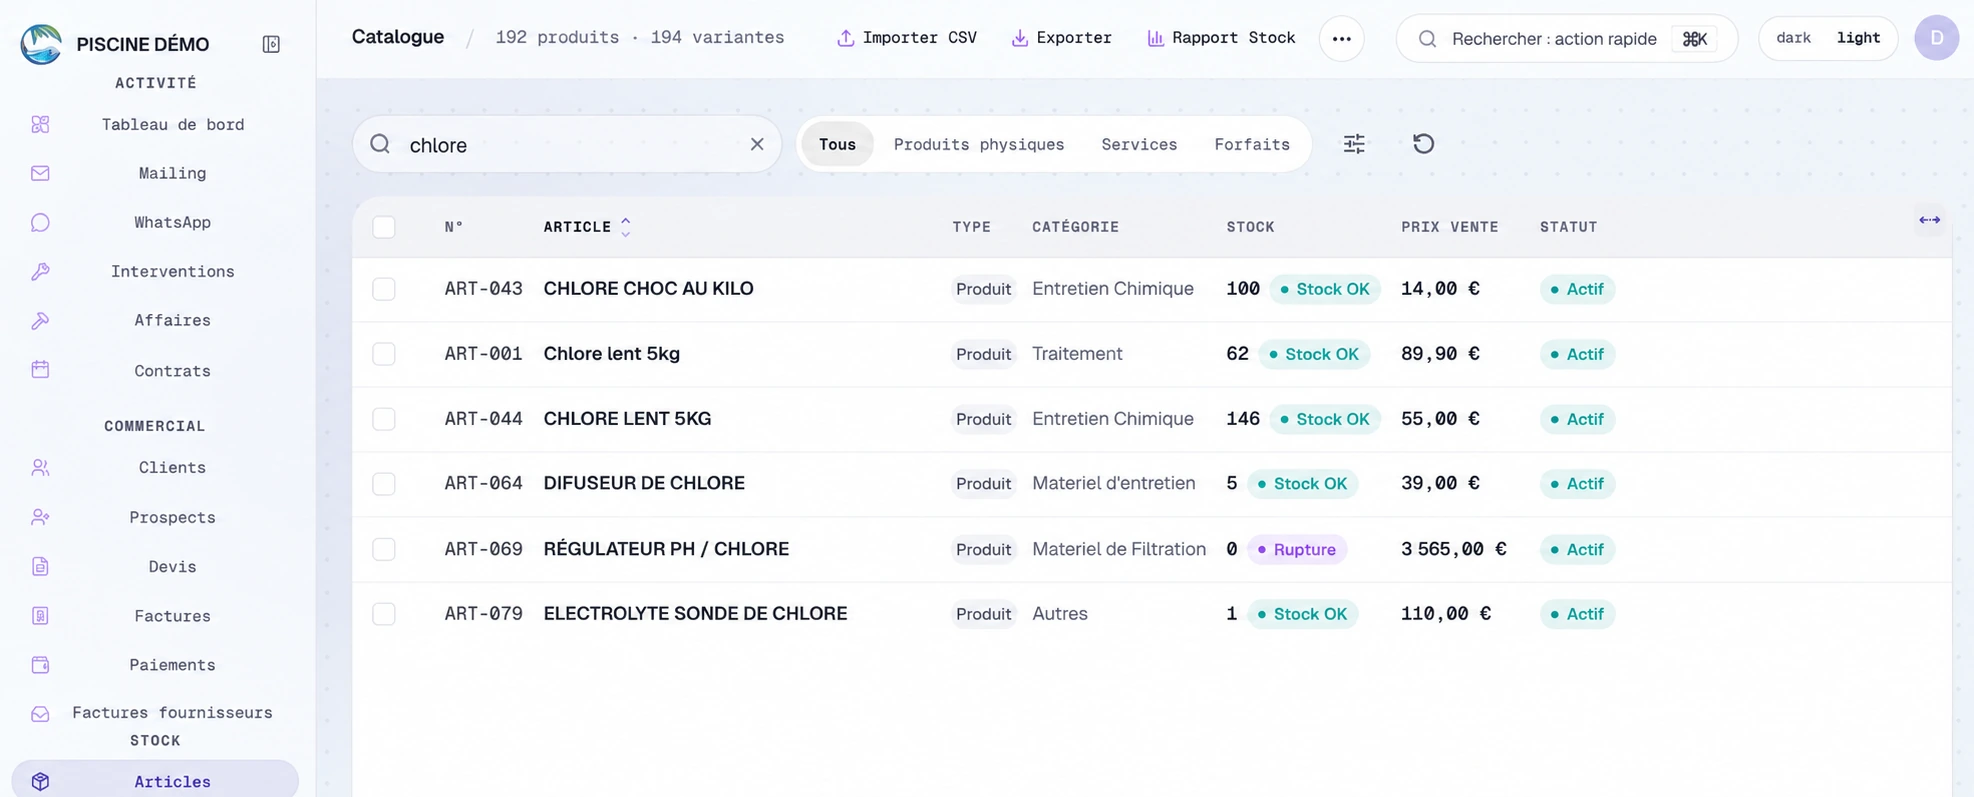Sort by the ARTICLE column
1974x797 pixels.
tap(587, 227)
